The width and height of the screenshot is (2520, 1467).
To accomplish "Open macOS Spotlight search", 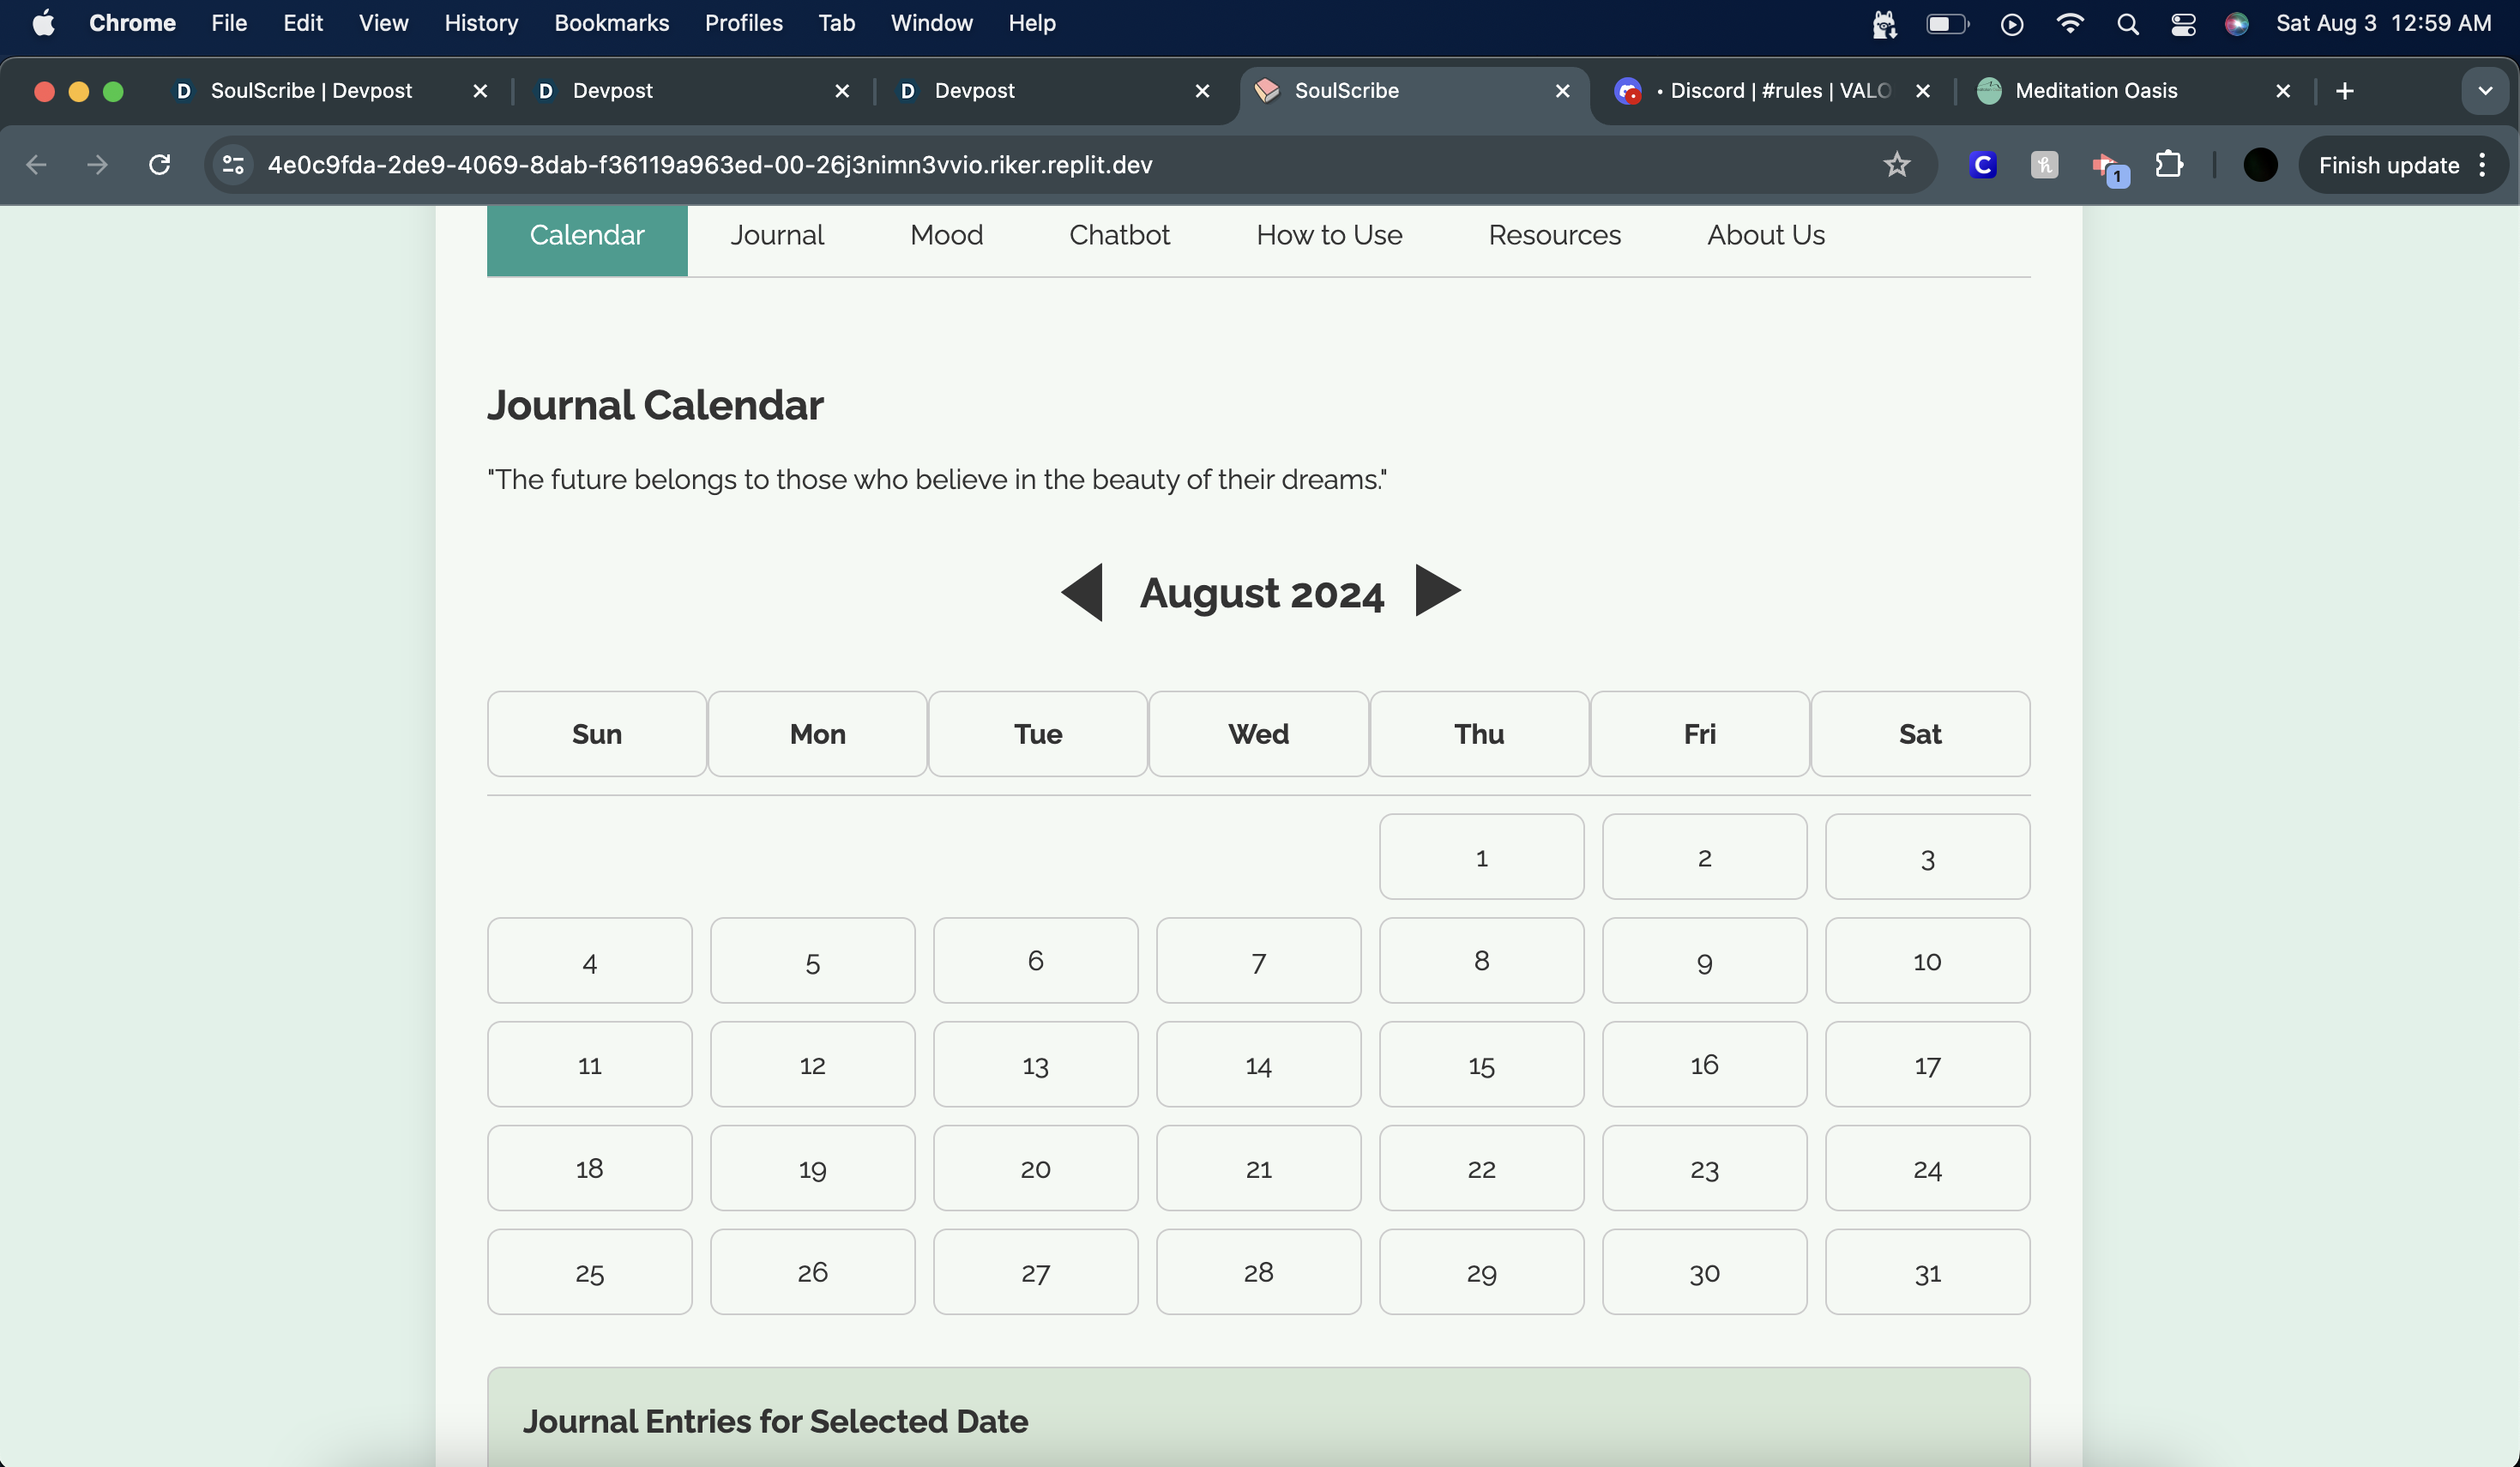I will 2127,23.
